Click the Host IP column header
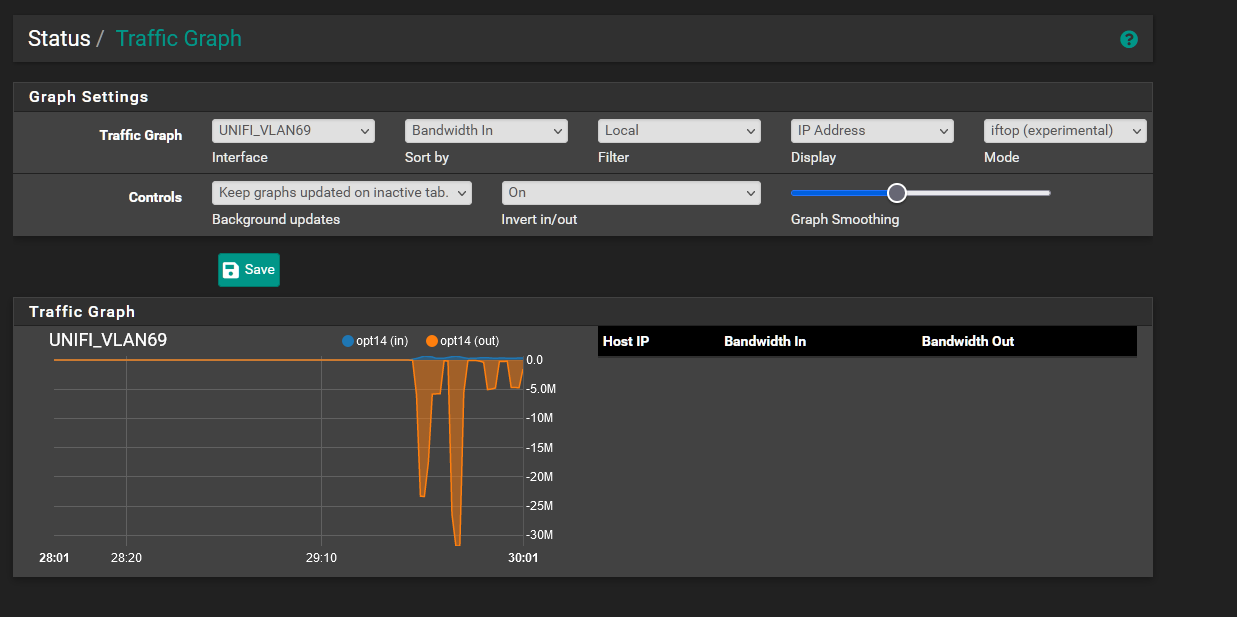 626,341
